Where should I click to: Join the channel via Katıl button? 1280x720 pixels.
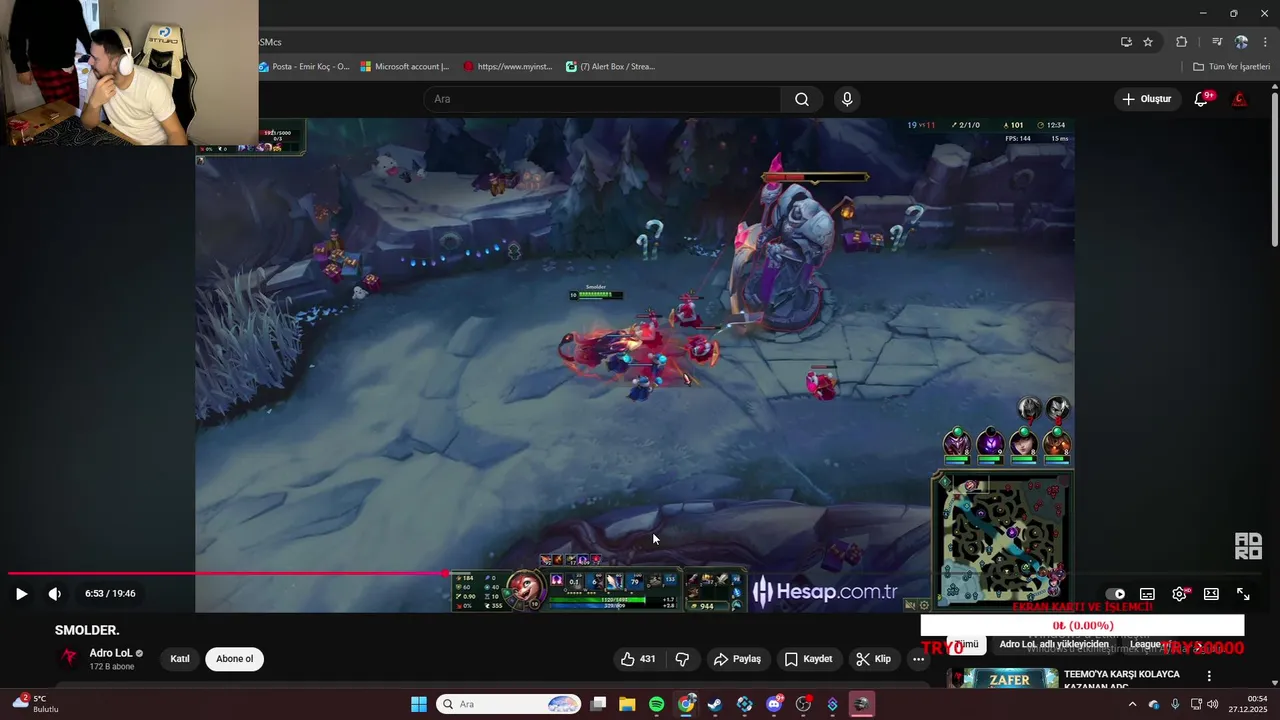tap(180, 659)
